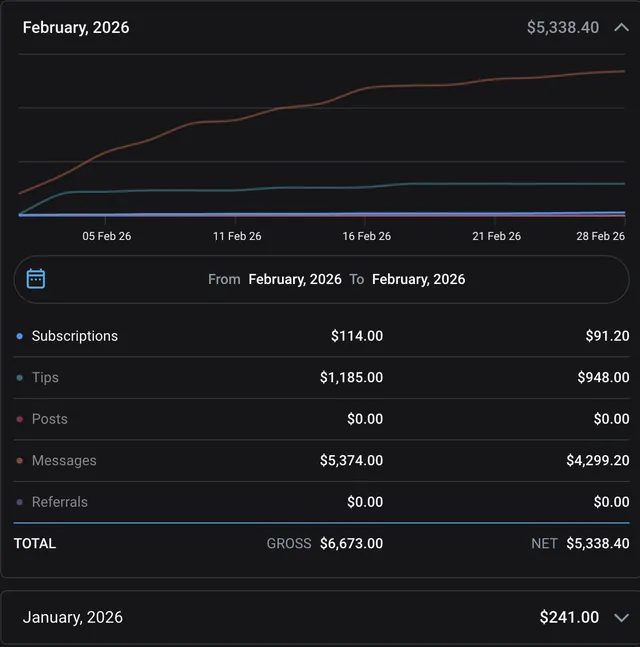
Task: Click the gross total $6,673.00
Action: coord(352,543)
